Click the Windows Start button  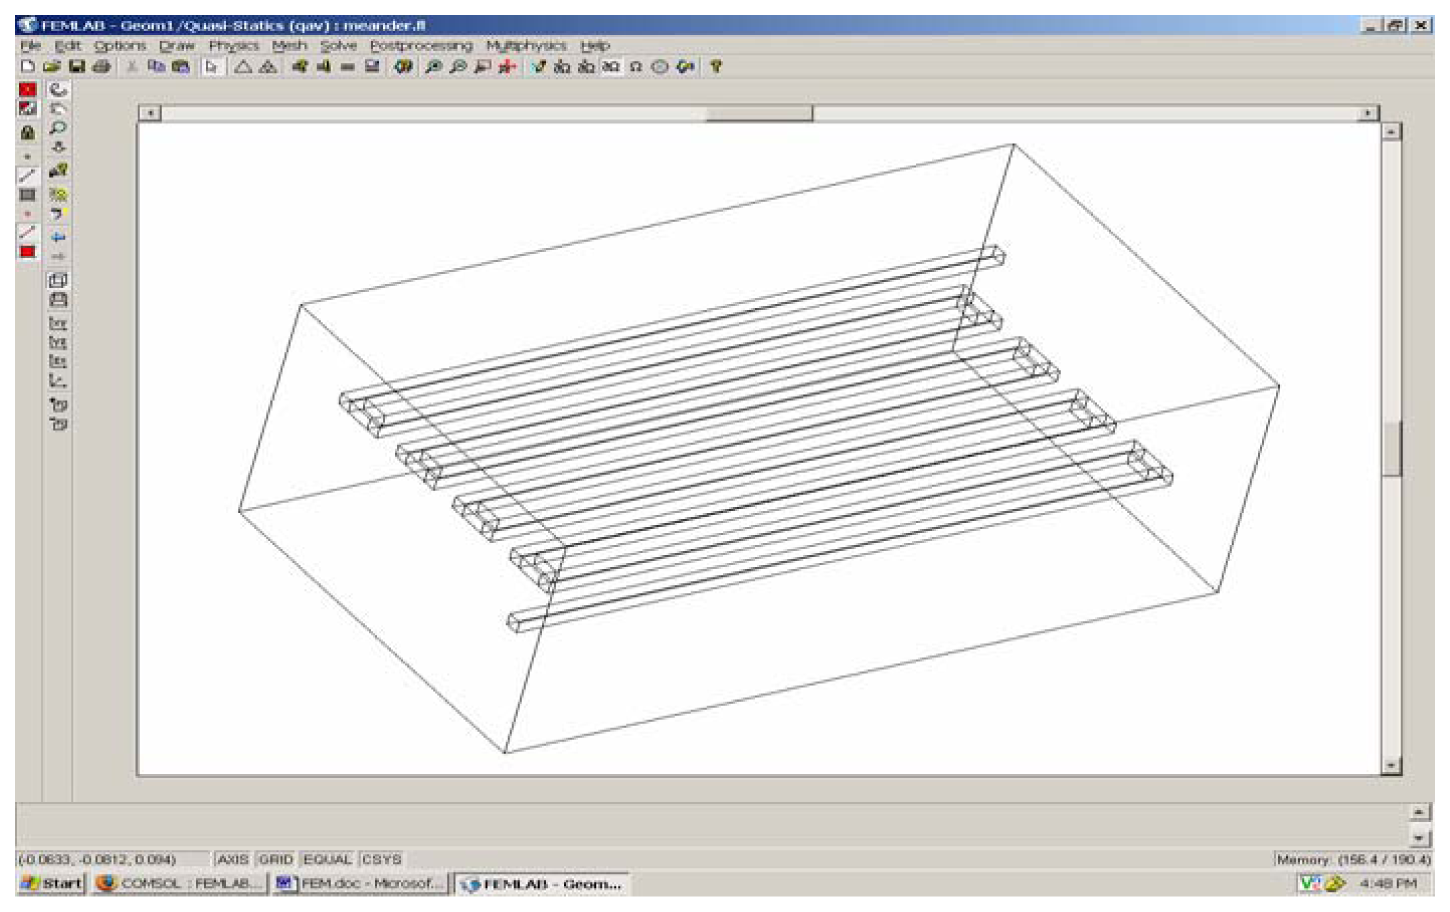click(x=52, y=883)
